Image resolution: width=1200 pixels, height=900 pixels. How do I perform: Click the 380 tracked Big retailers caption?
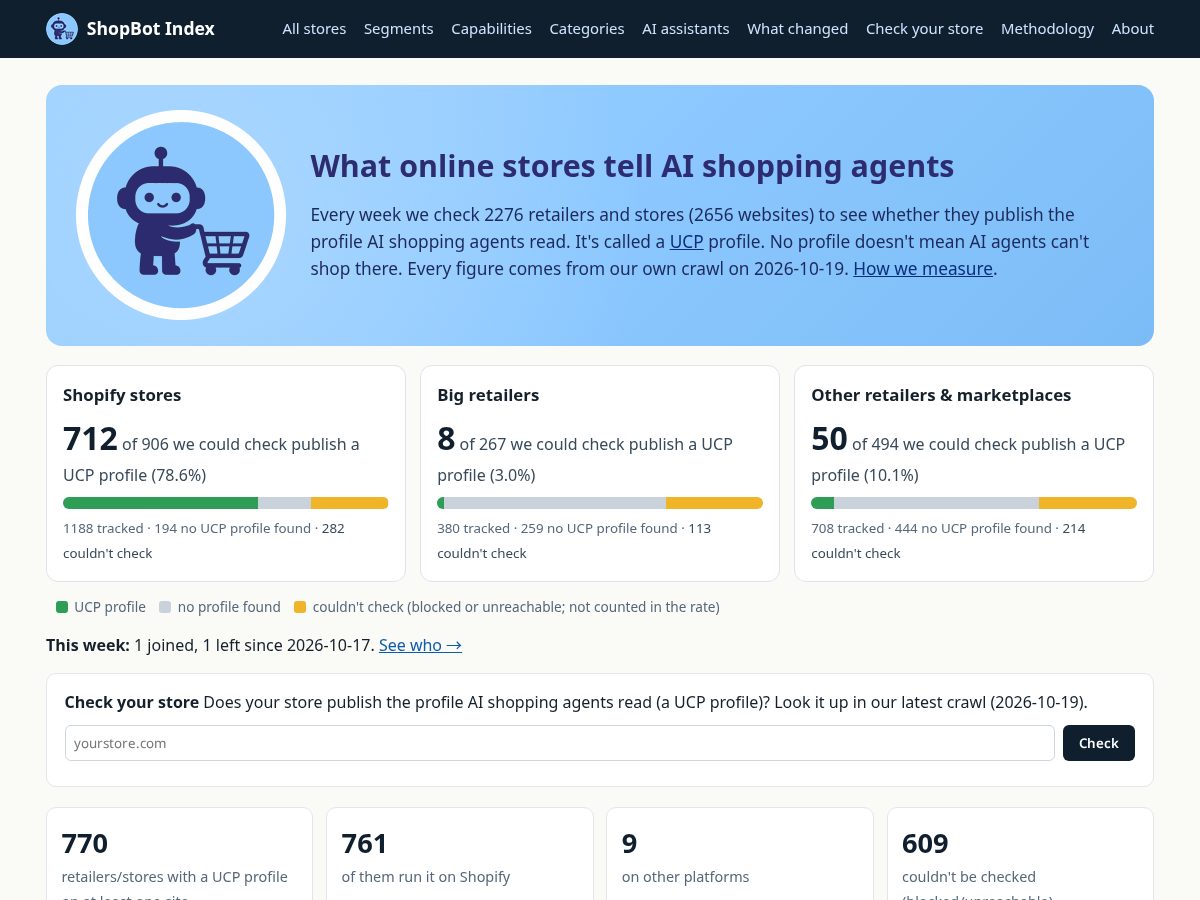point(574,540)
